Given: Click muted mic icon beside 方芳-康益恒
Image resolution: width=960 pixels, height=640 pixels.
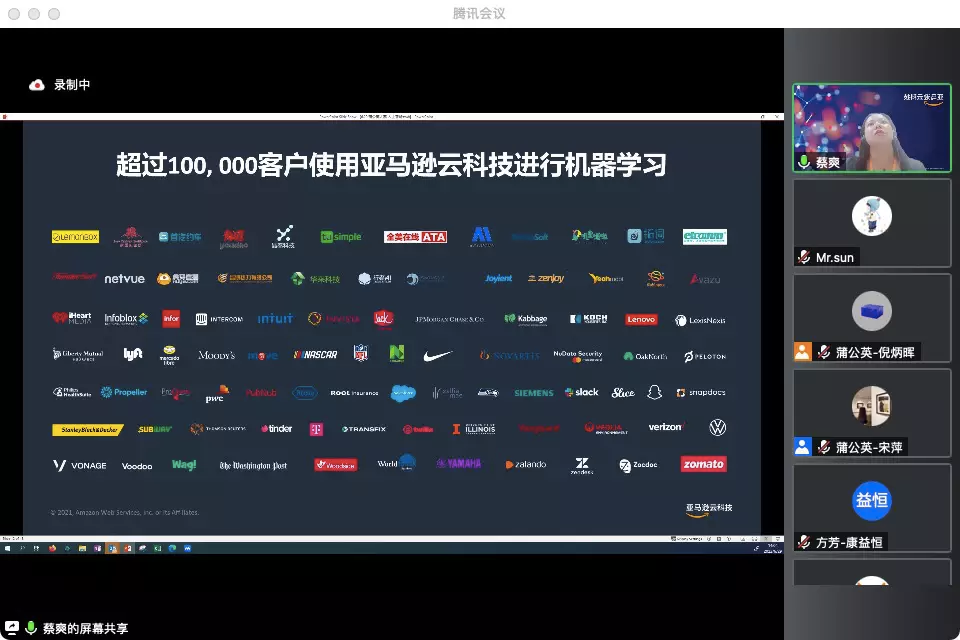Looking at the screenshot, I should [804, 542].
